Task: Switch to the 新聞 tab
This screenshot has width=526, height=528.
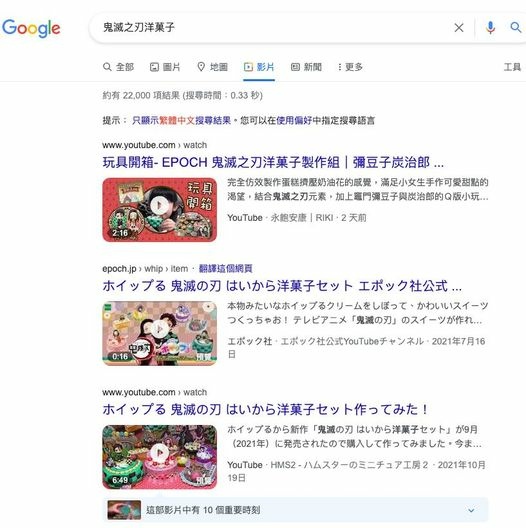Action: click(306, 67)
